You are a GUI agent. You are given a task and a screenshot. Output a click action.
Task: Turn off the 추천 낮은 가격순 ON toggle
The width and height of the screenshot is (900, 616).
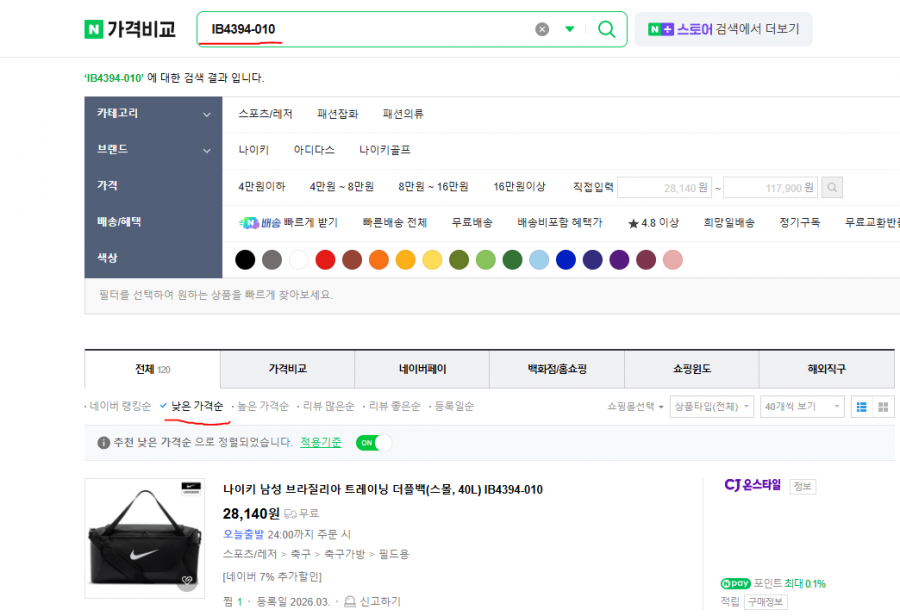[x=374, y=443]
